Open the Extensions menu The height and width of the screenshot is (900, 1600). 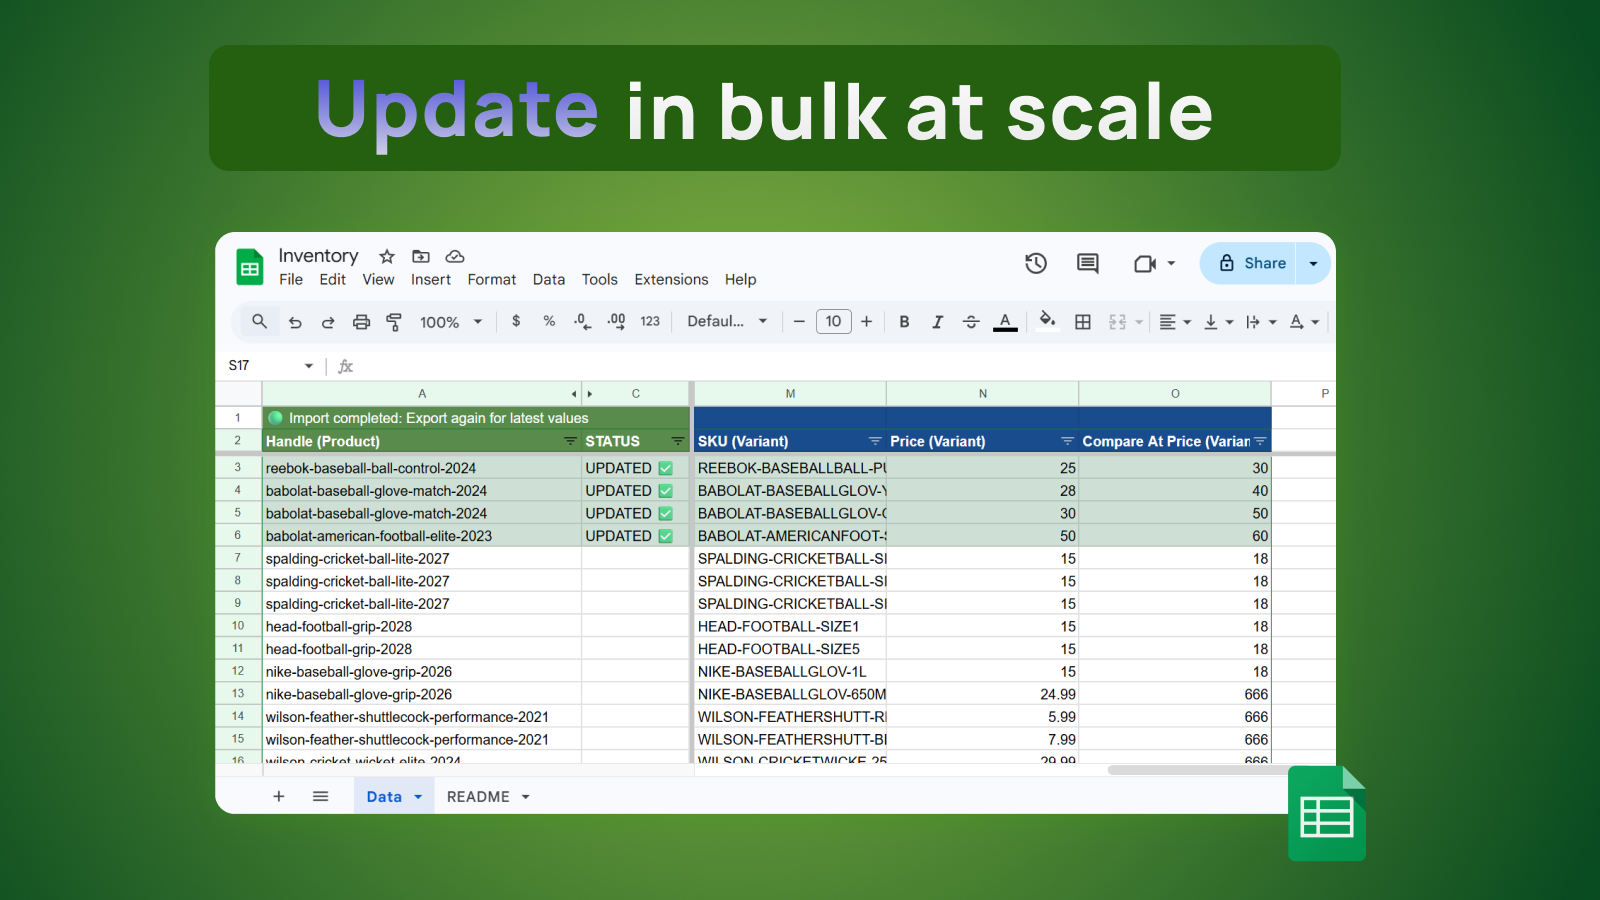coord(671,280)
